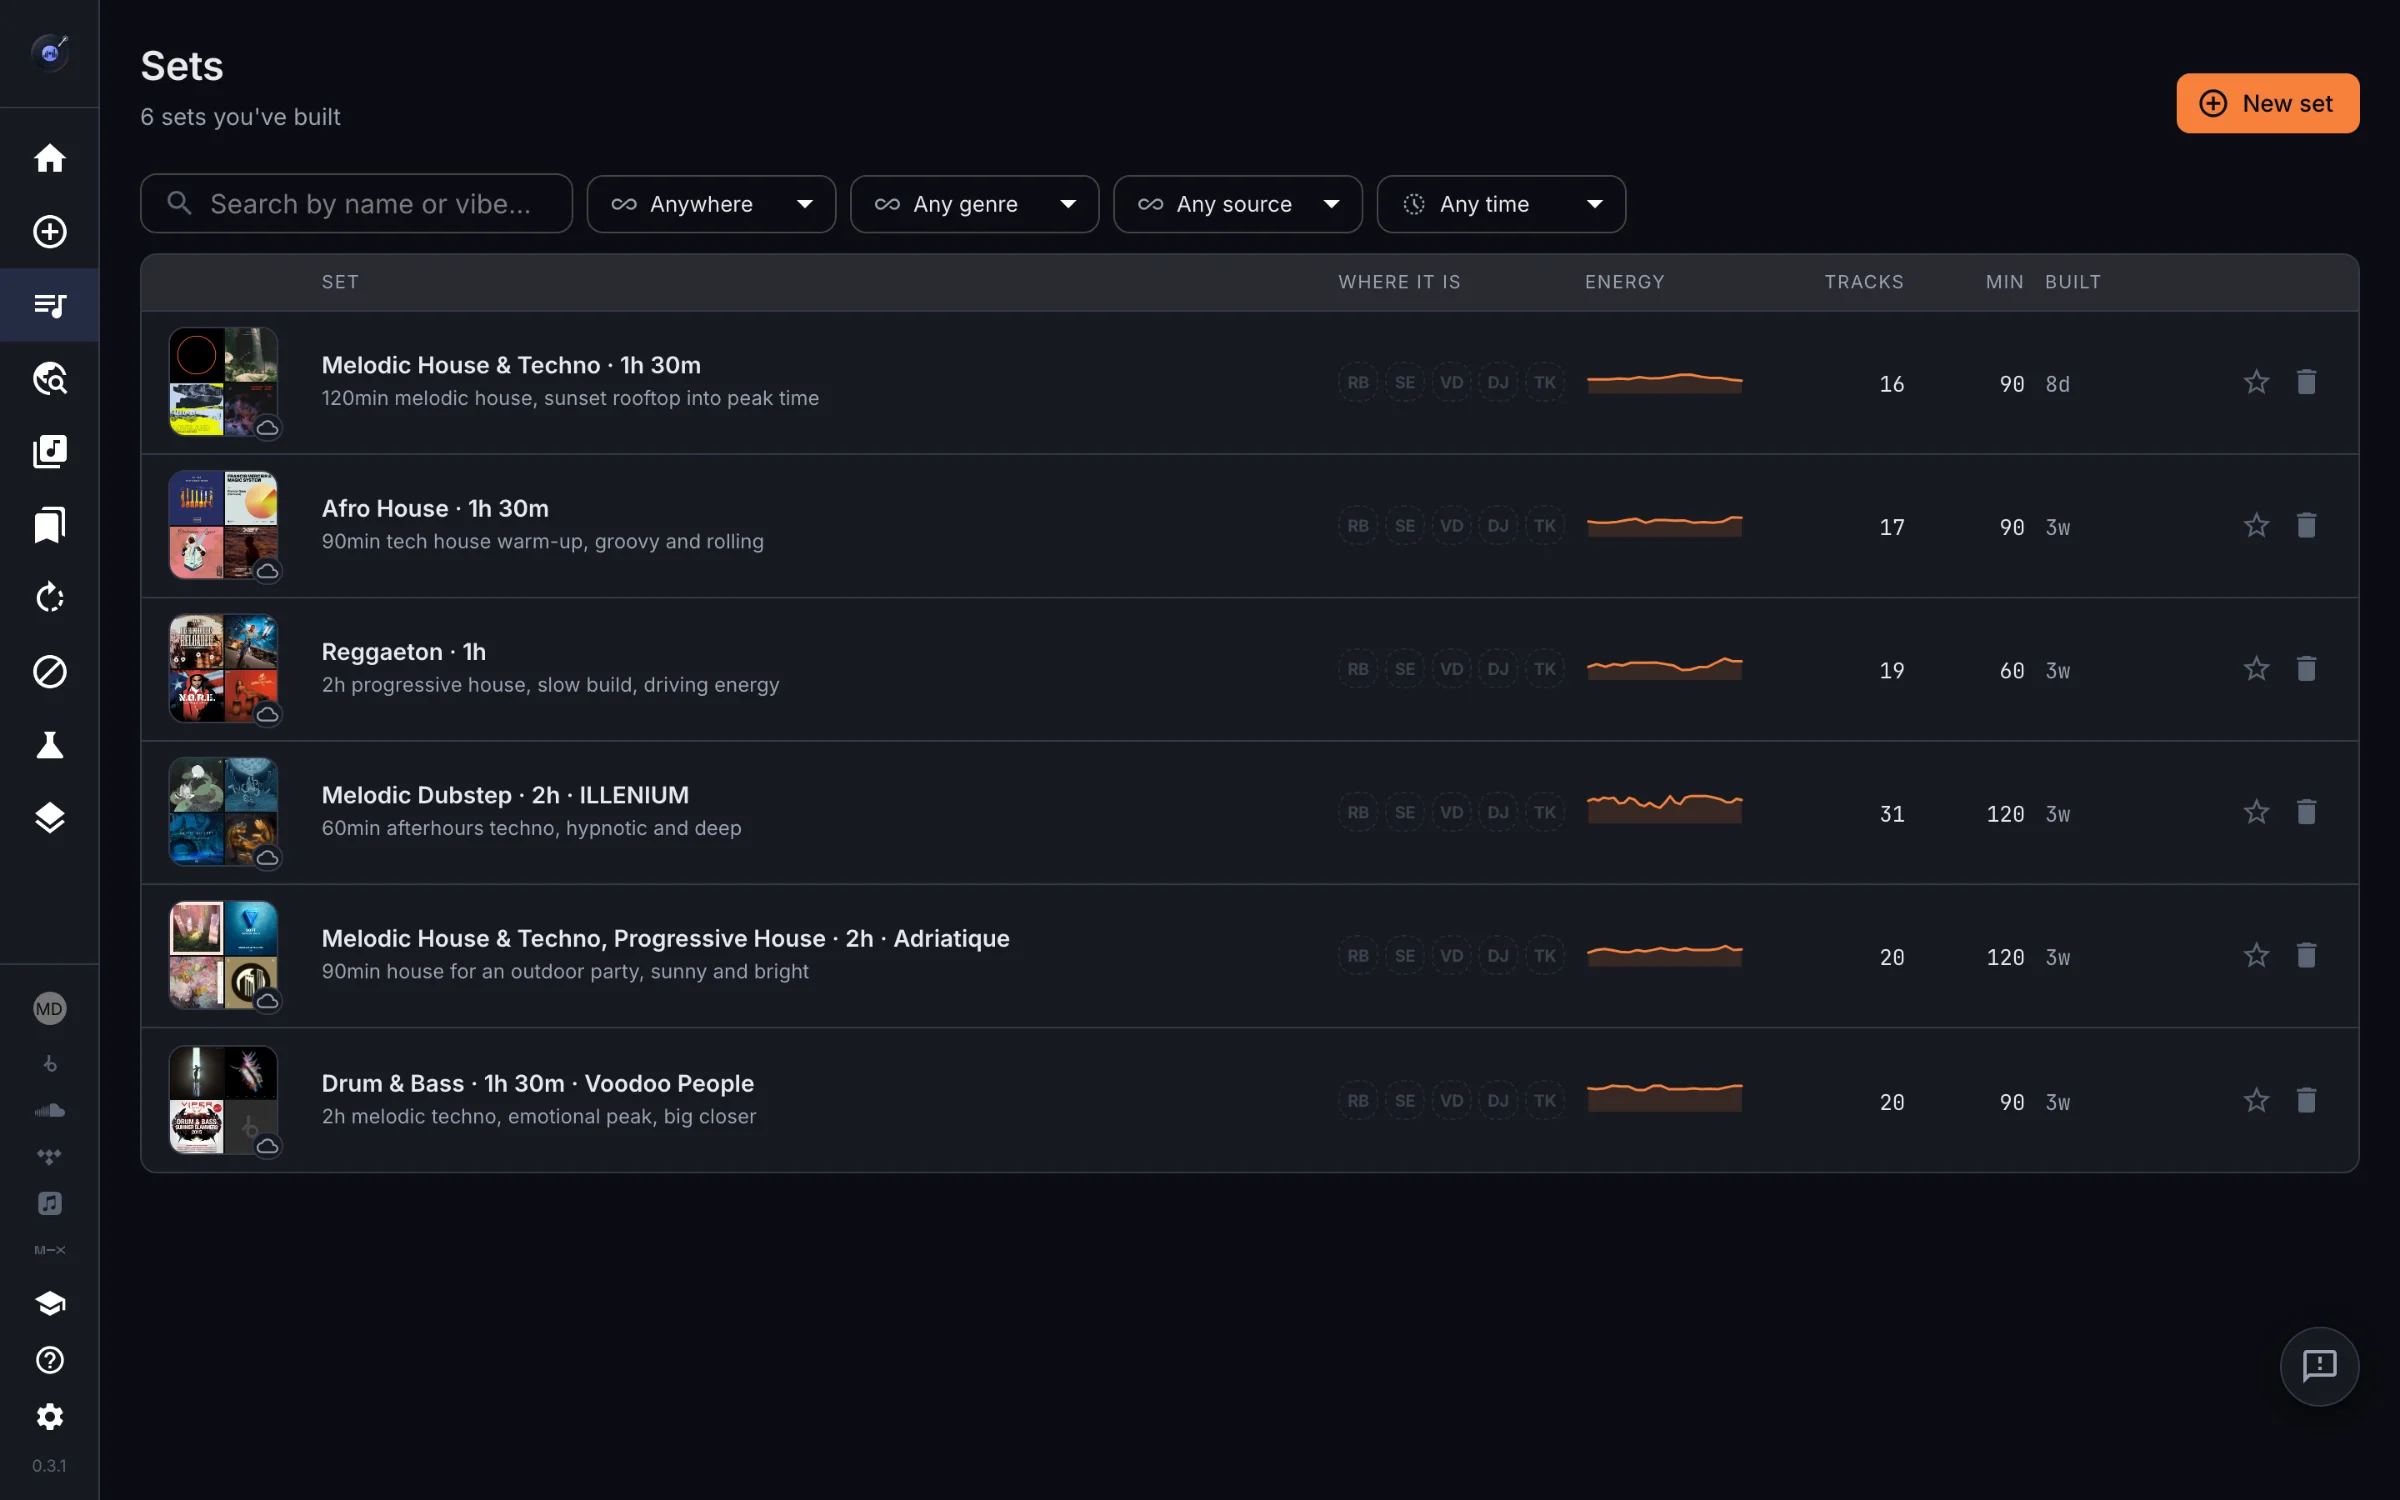Viewport: 2400px width, 1500px height.
Task: Open the Home icon in sidebar
Action: click(x=49, y=158)
